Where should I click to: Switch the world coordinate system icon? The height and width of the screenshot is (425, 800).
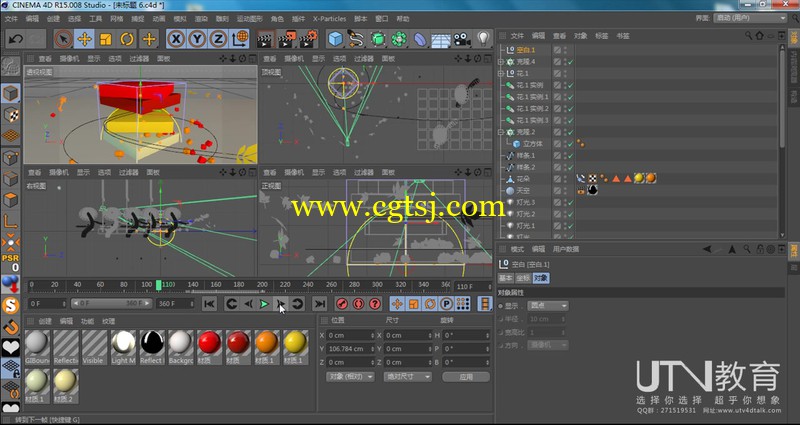coord(240,39)
